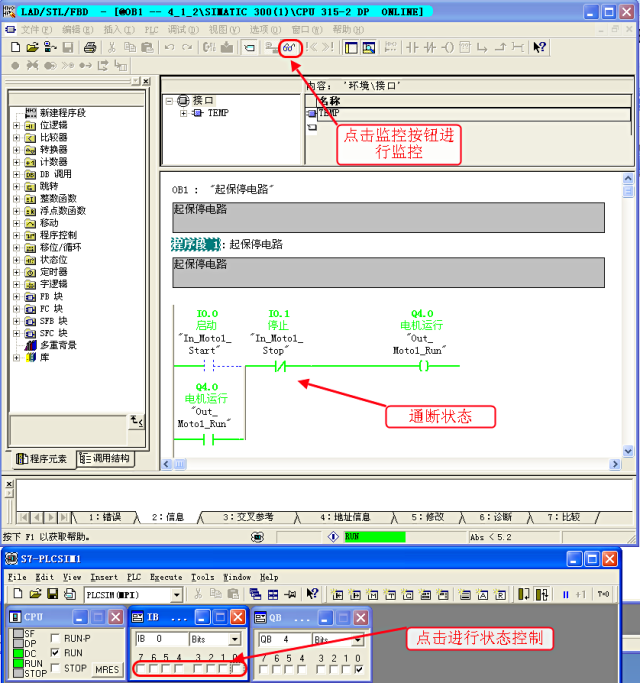Toggle the overview panel toolbar icon
Viewport: 640px width, 683px height.
(351, 47)
